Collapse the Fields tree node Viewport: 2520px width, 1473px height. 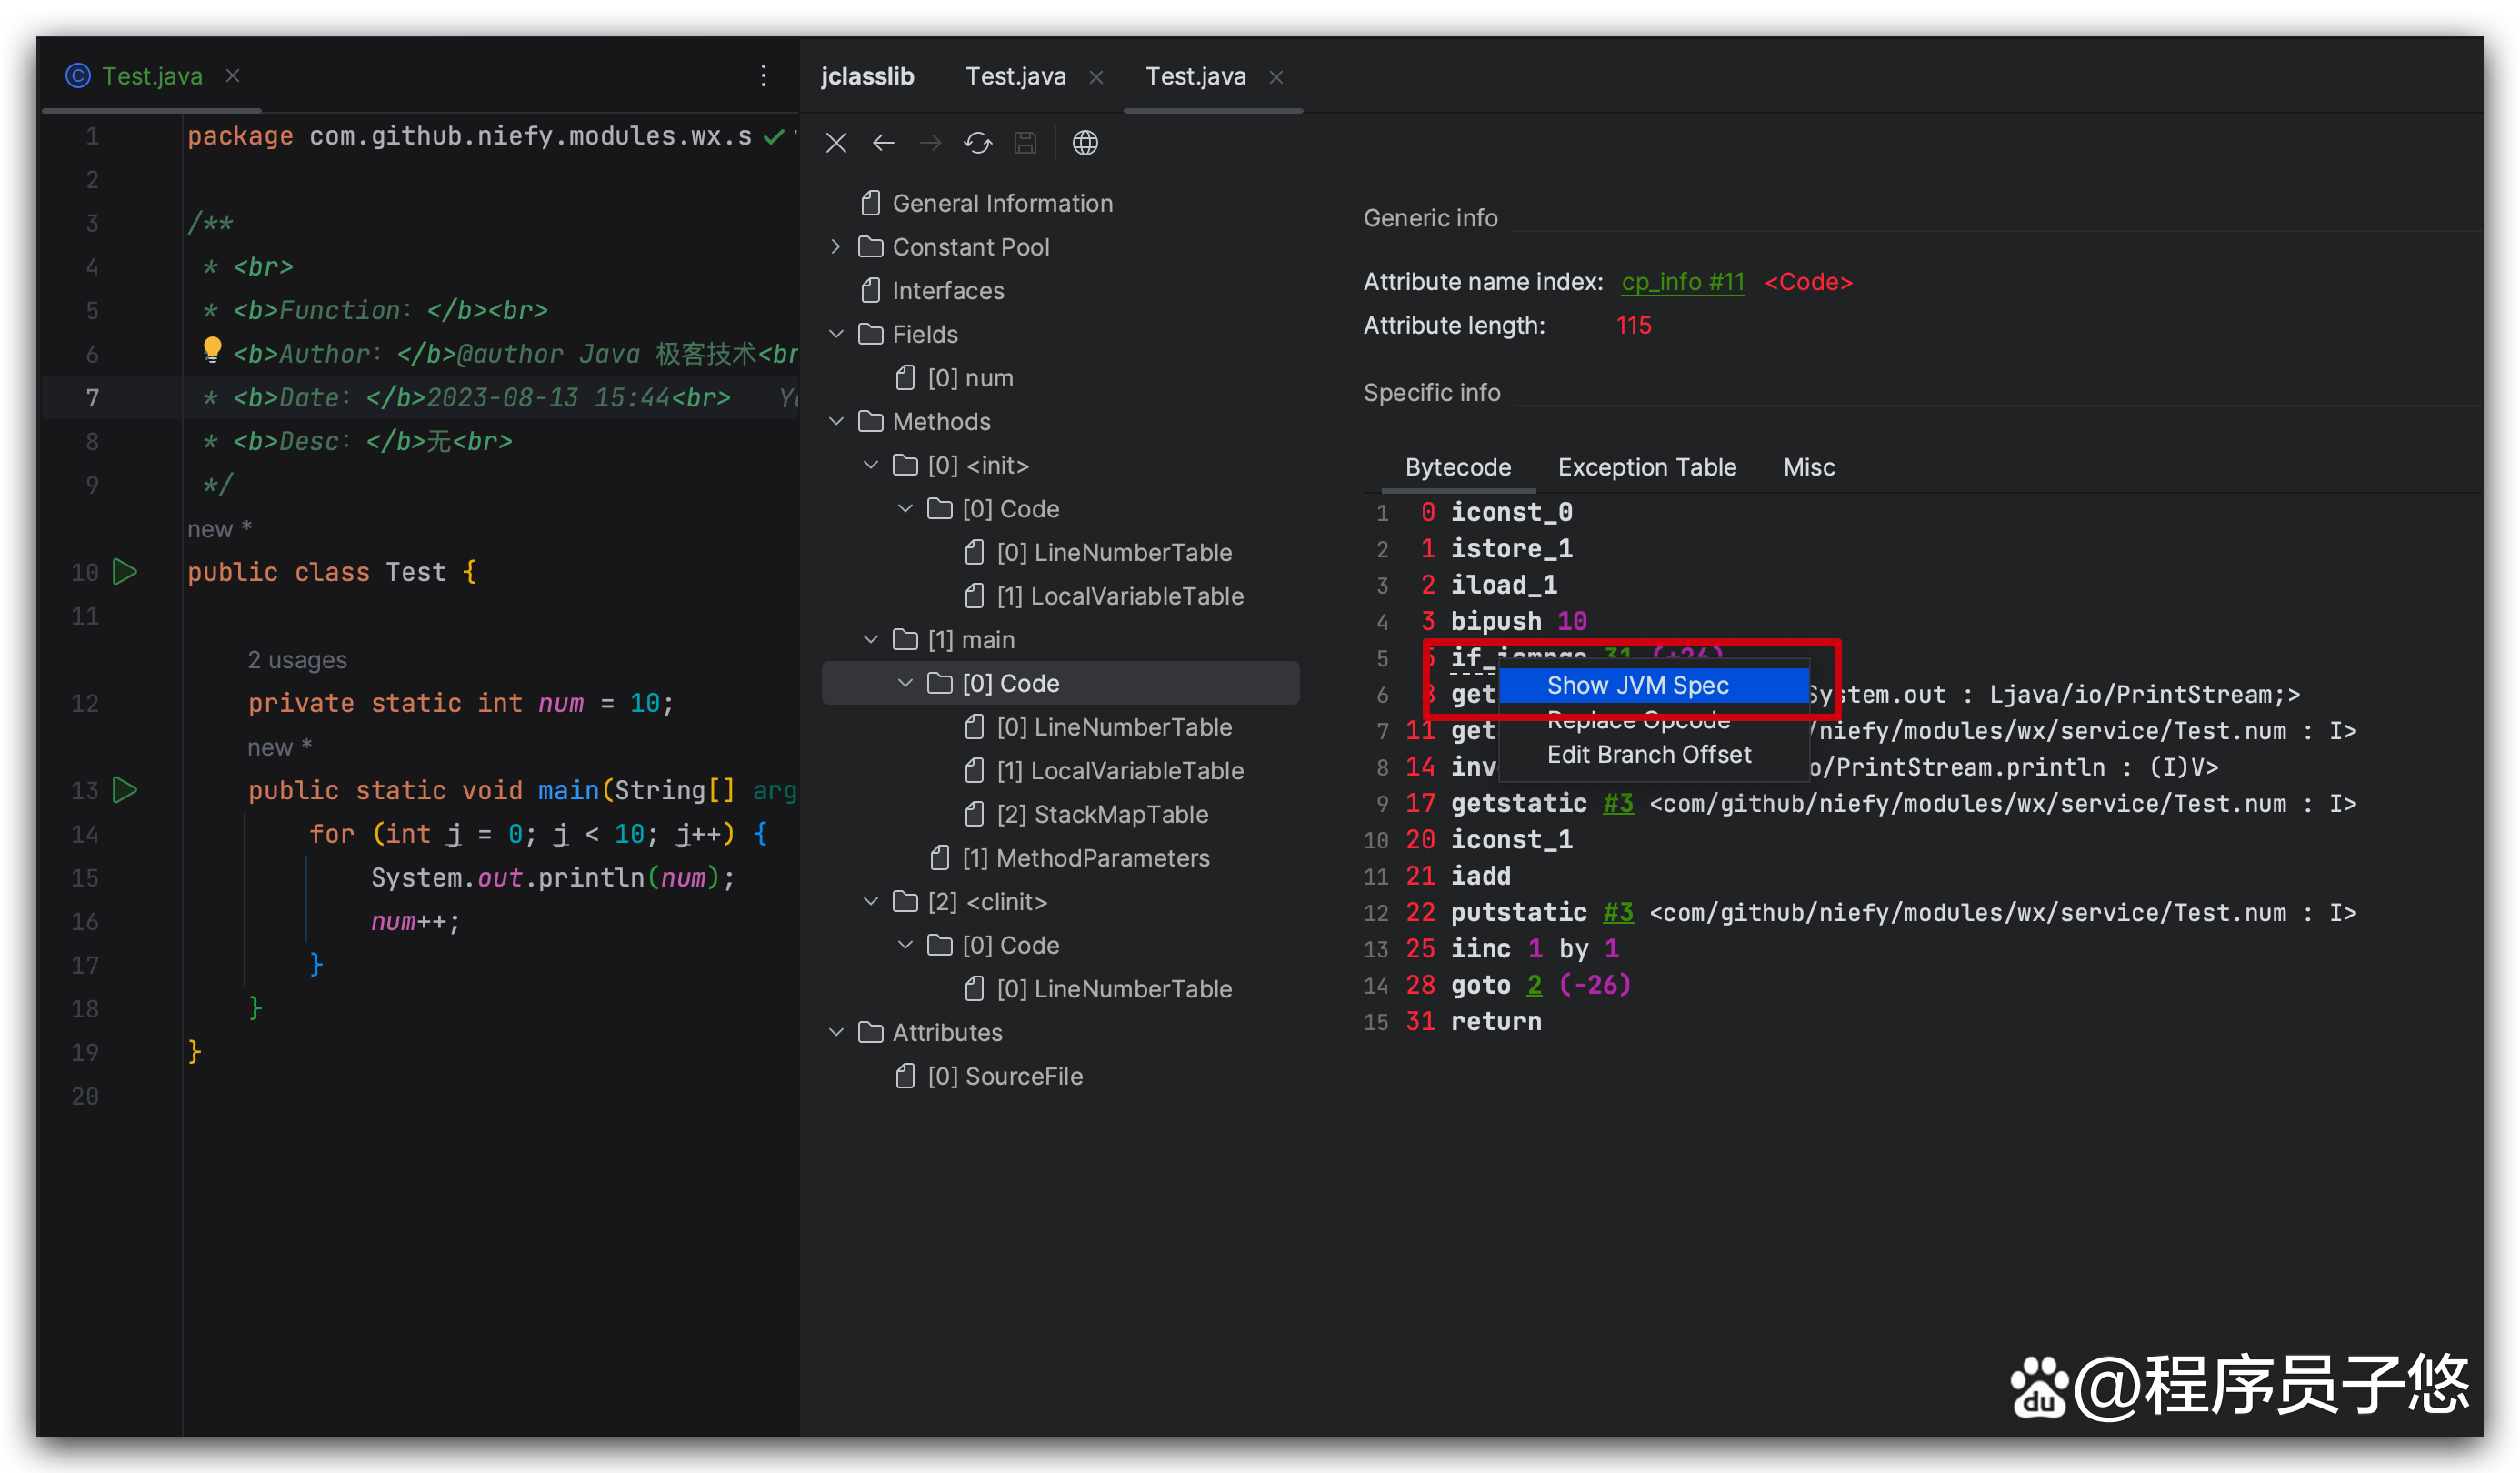(x=836, y=334)
